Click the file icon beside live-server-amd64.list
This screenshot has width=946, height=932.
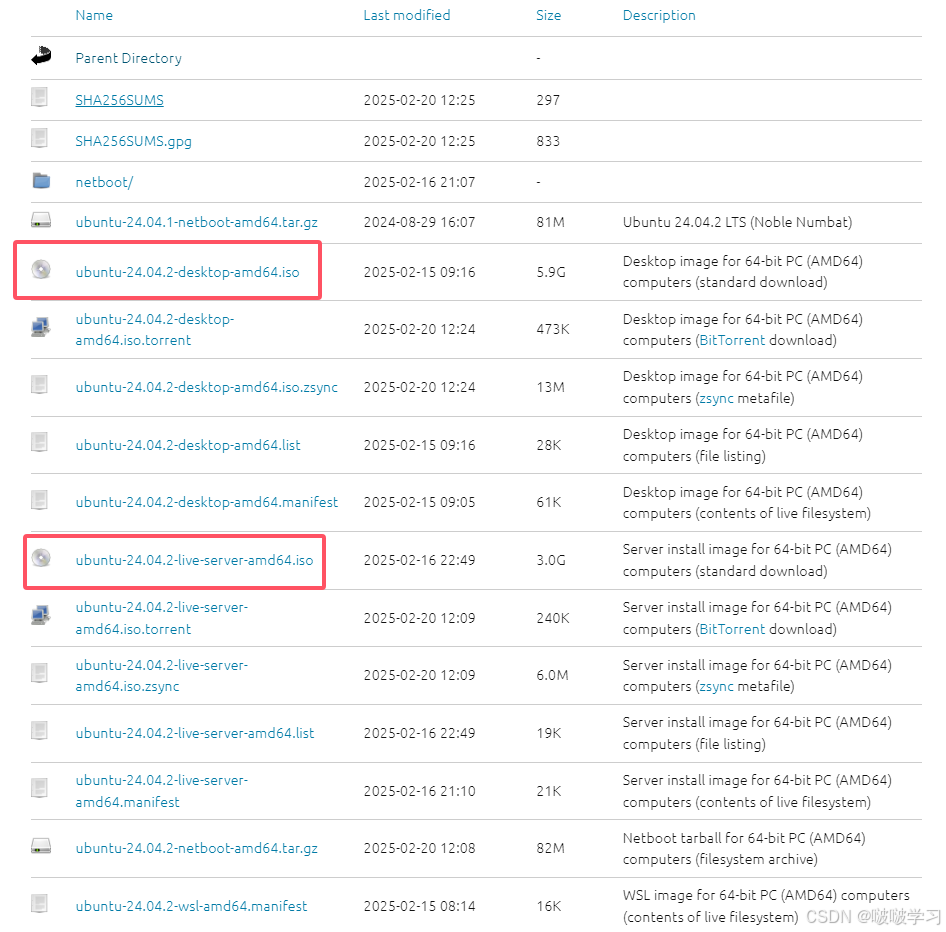40,731
